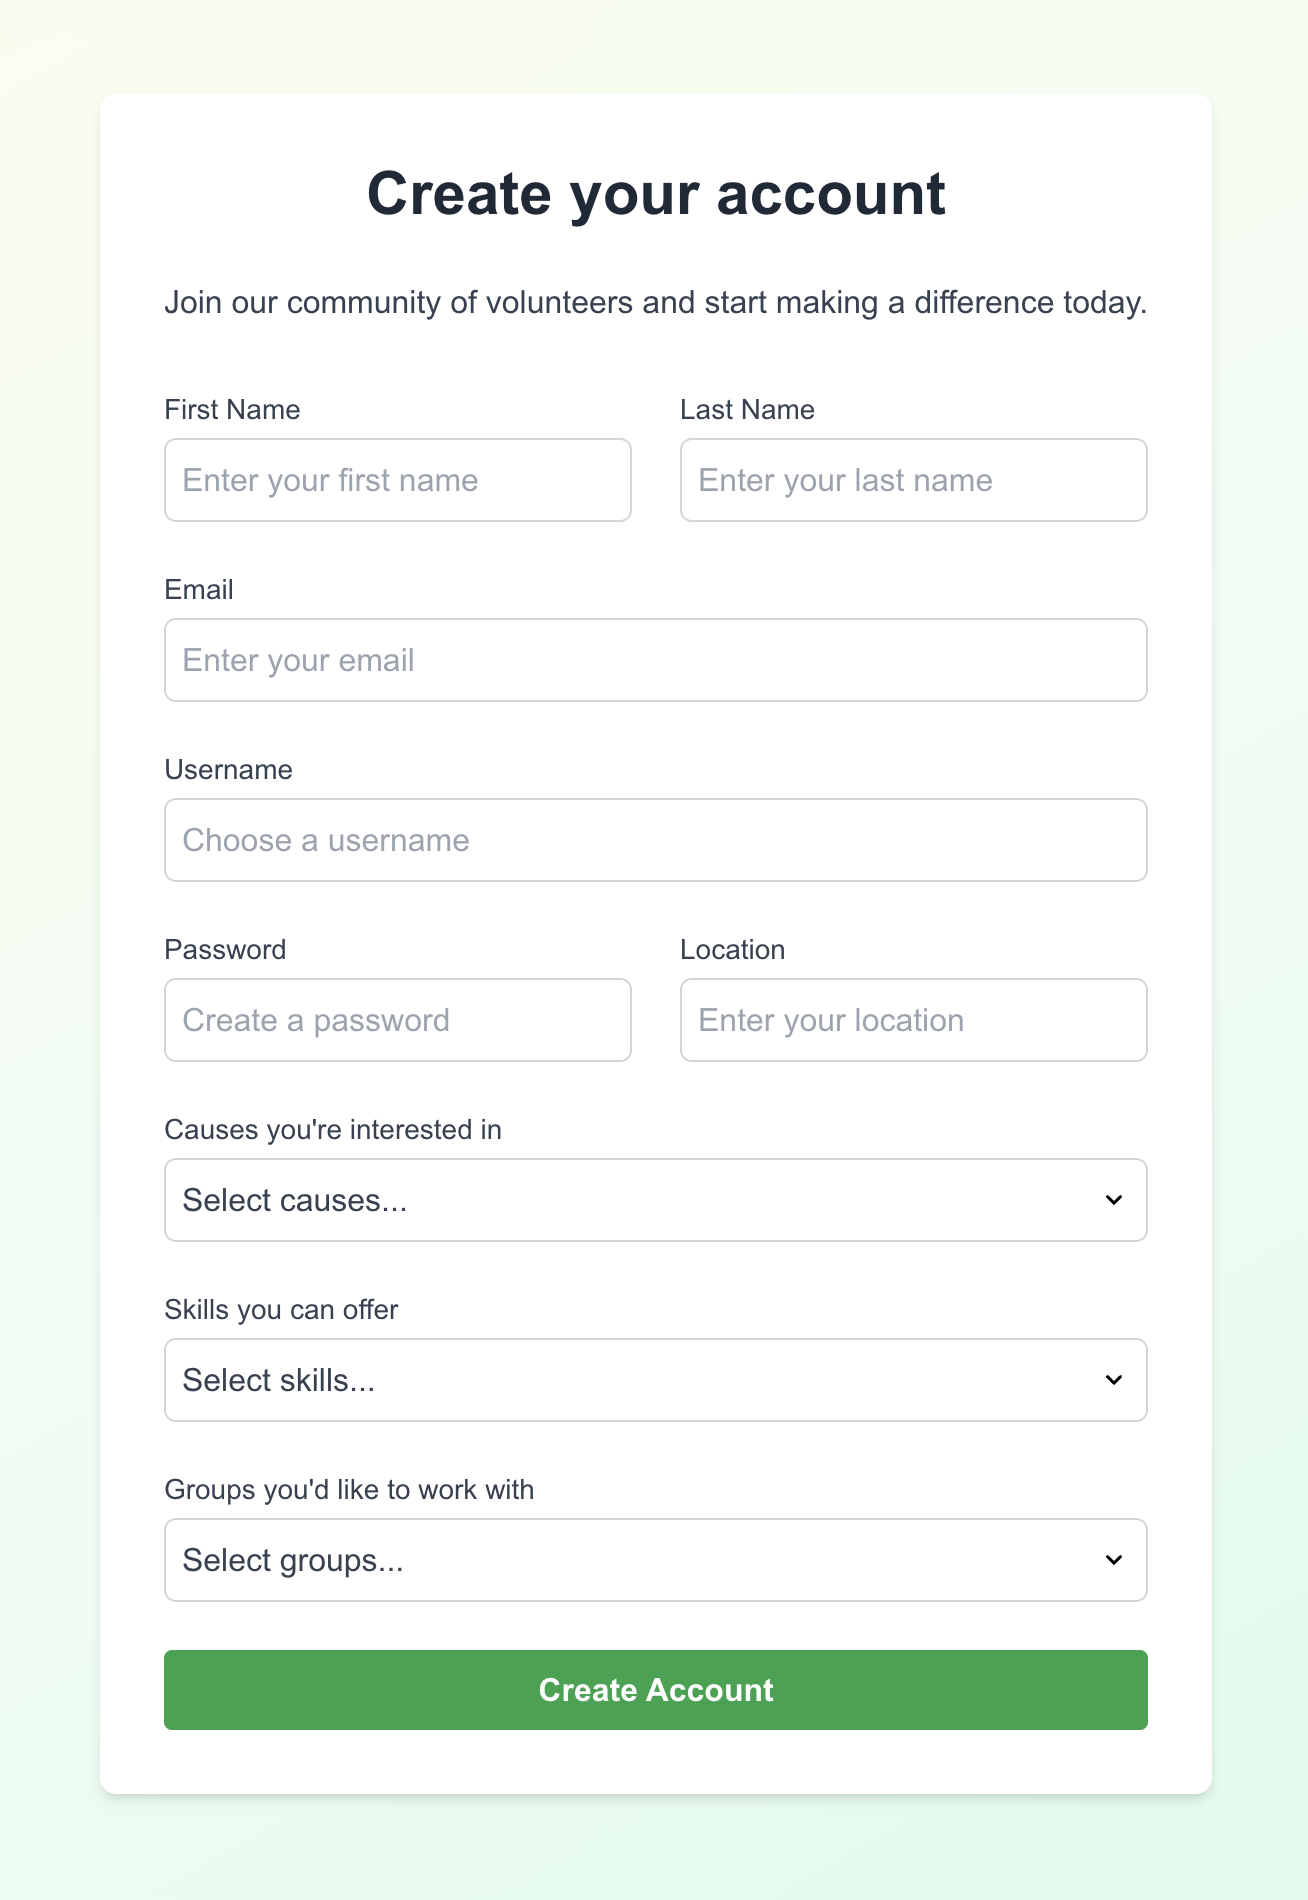Expand the Select groups combo box

click(x=656, y=1560)
